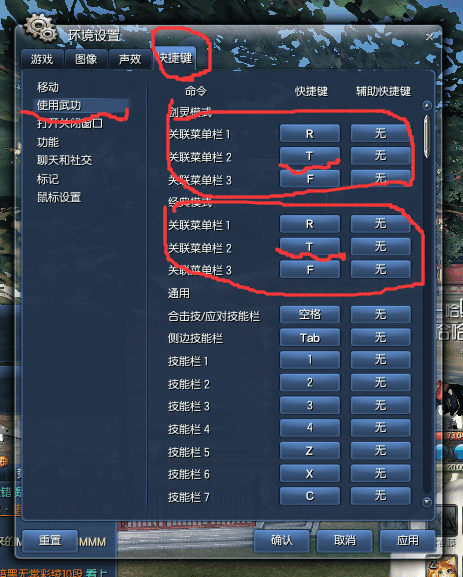Click the gear icon beside 环境设置 title
463x577 pixels.
40,28
